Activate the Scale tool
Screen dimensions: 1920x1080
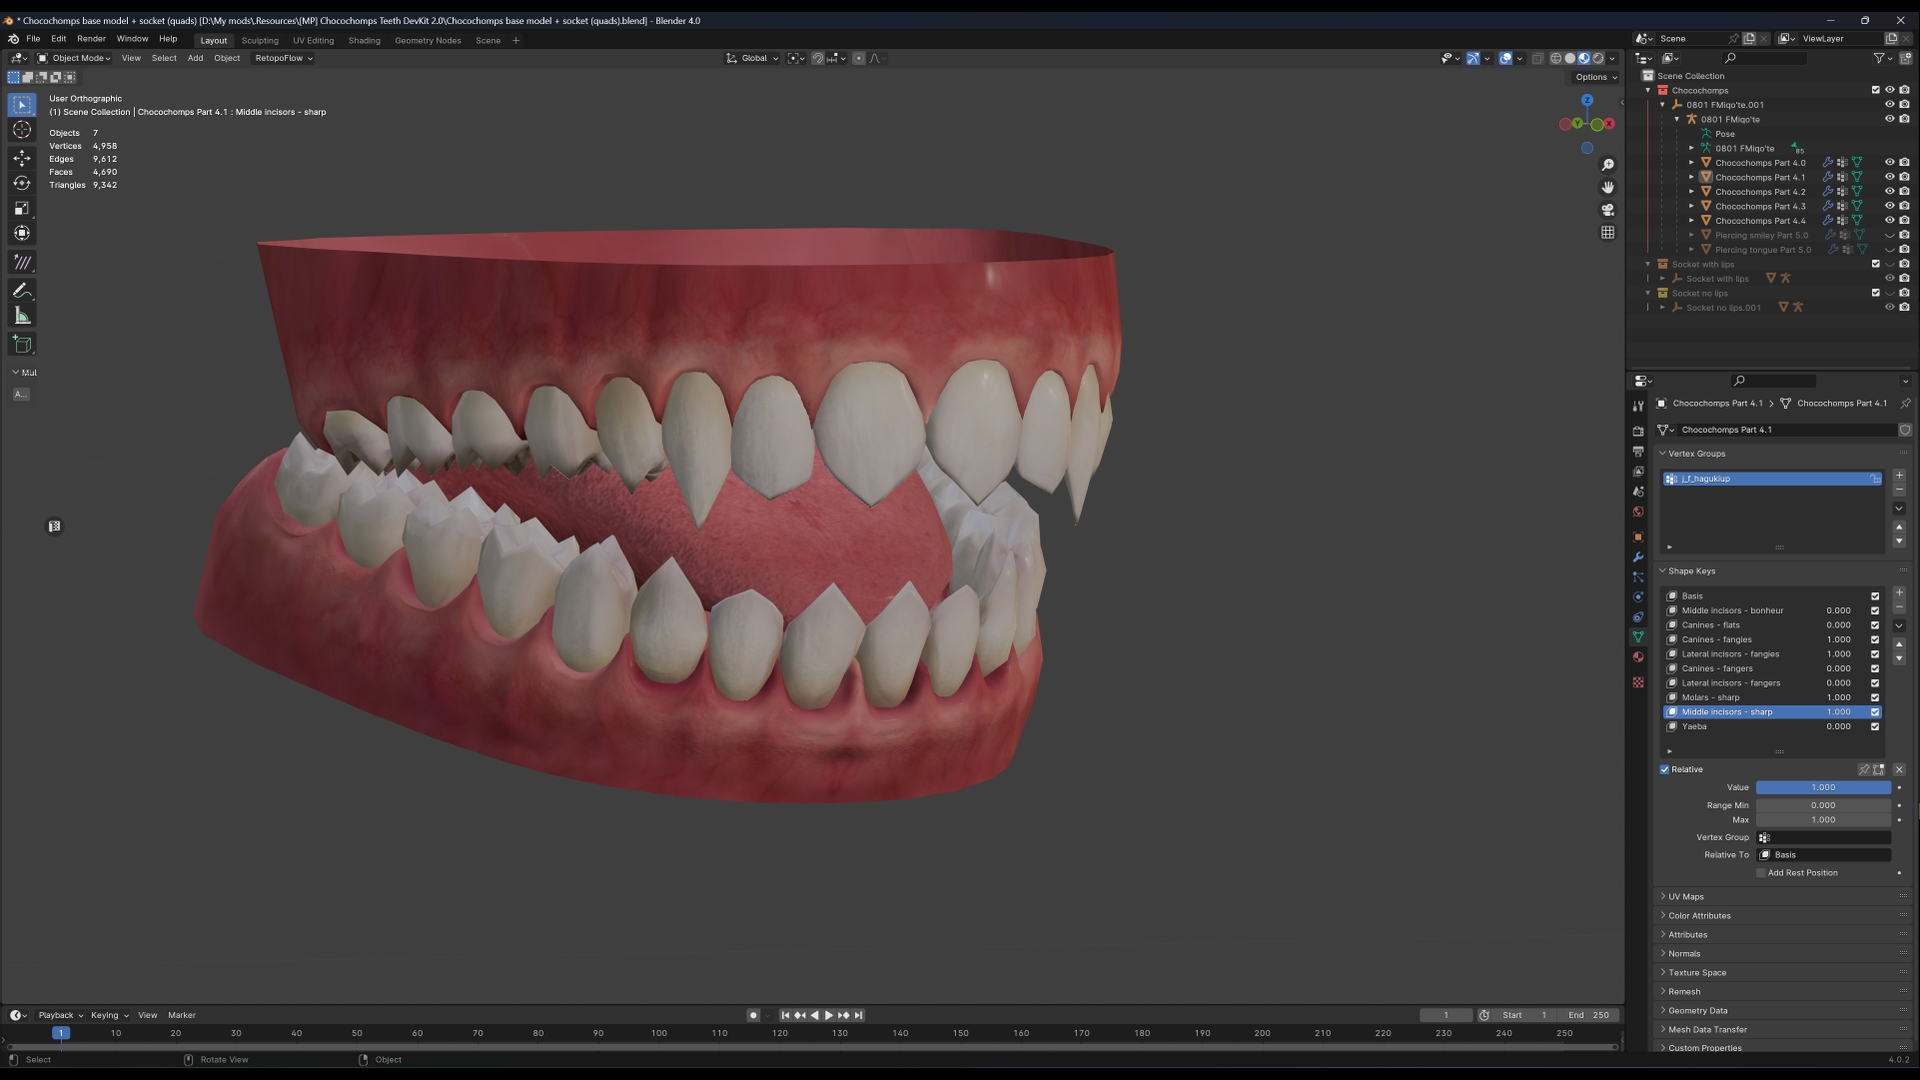click(22, 208)
